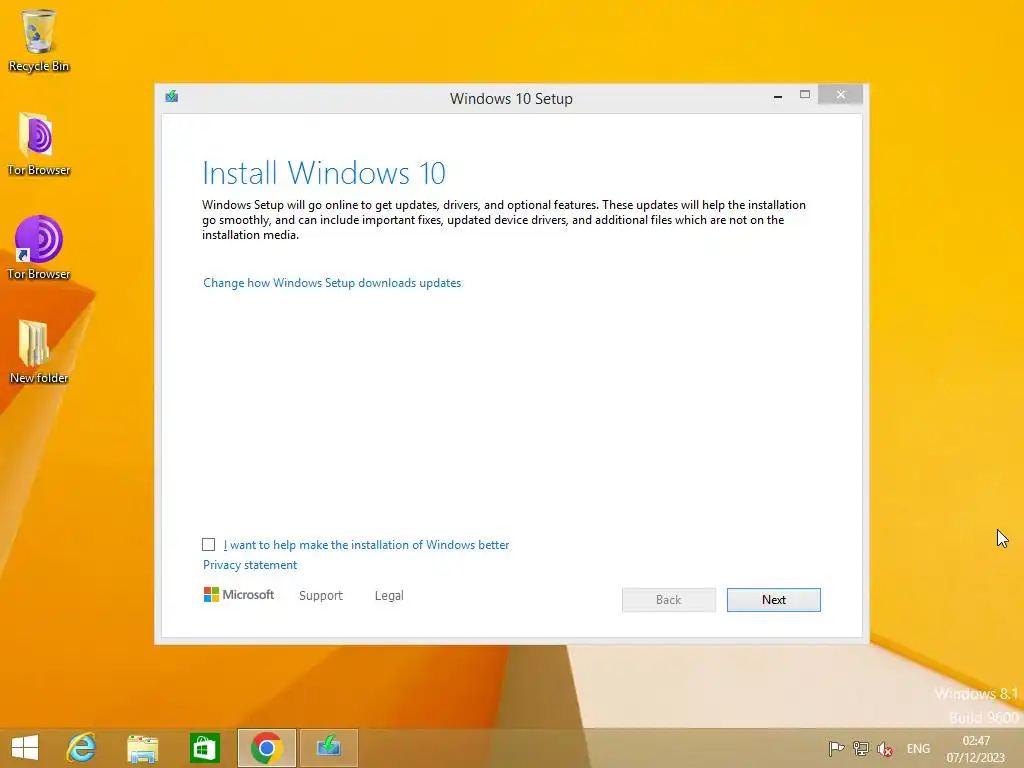Click the ENG input language indicator
The width and height of the screenshot is (1024, 768).
point(918,749)
